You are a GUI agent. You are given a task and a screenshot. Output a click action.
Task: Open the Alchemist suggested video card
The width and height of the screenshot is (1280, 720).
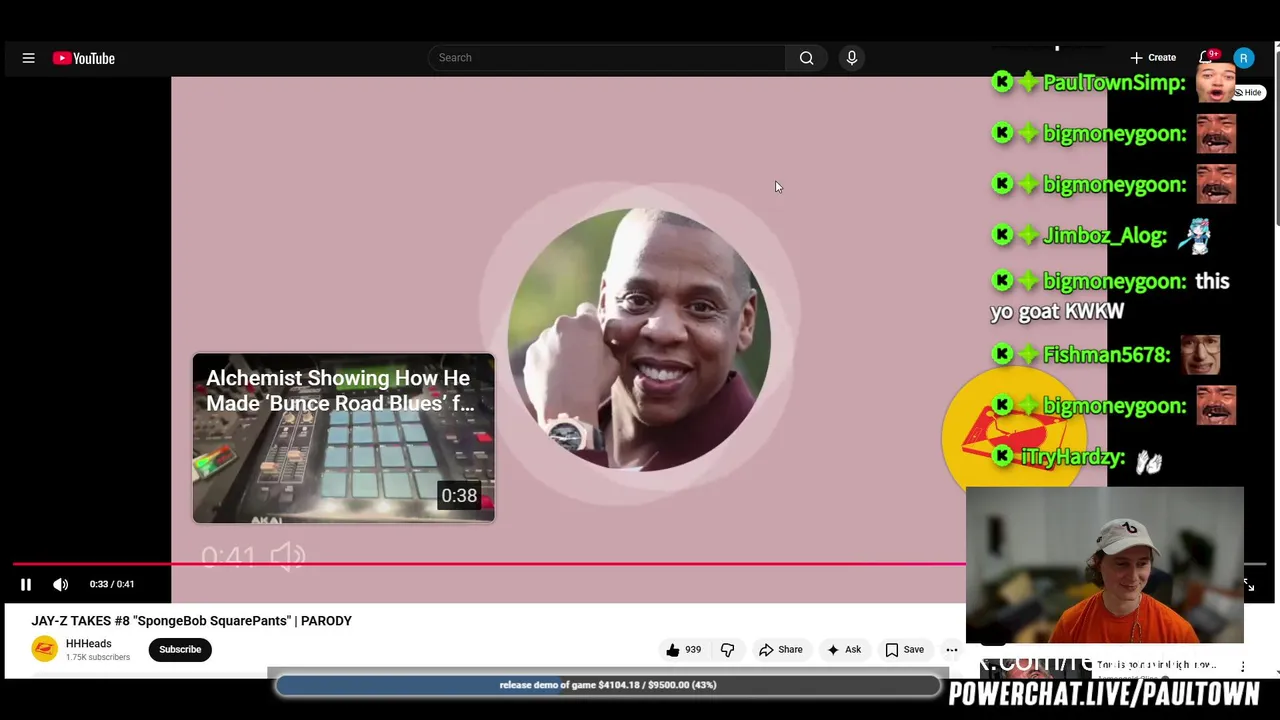(344, 438)
